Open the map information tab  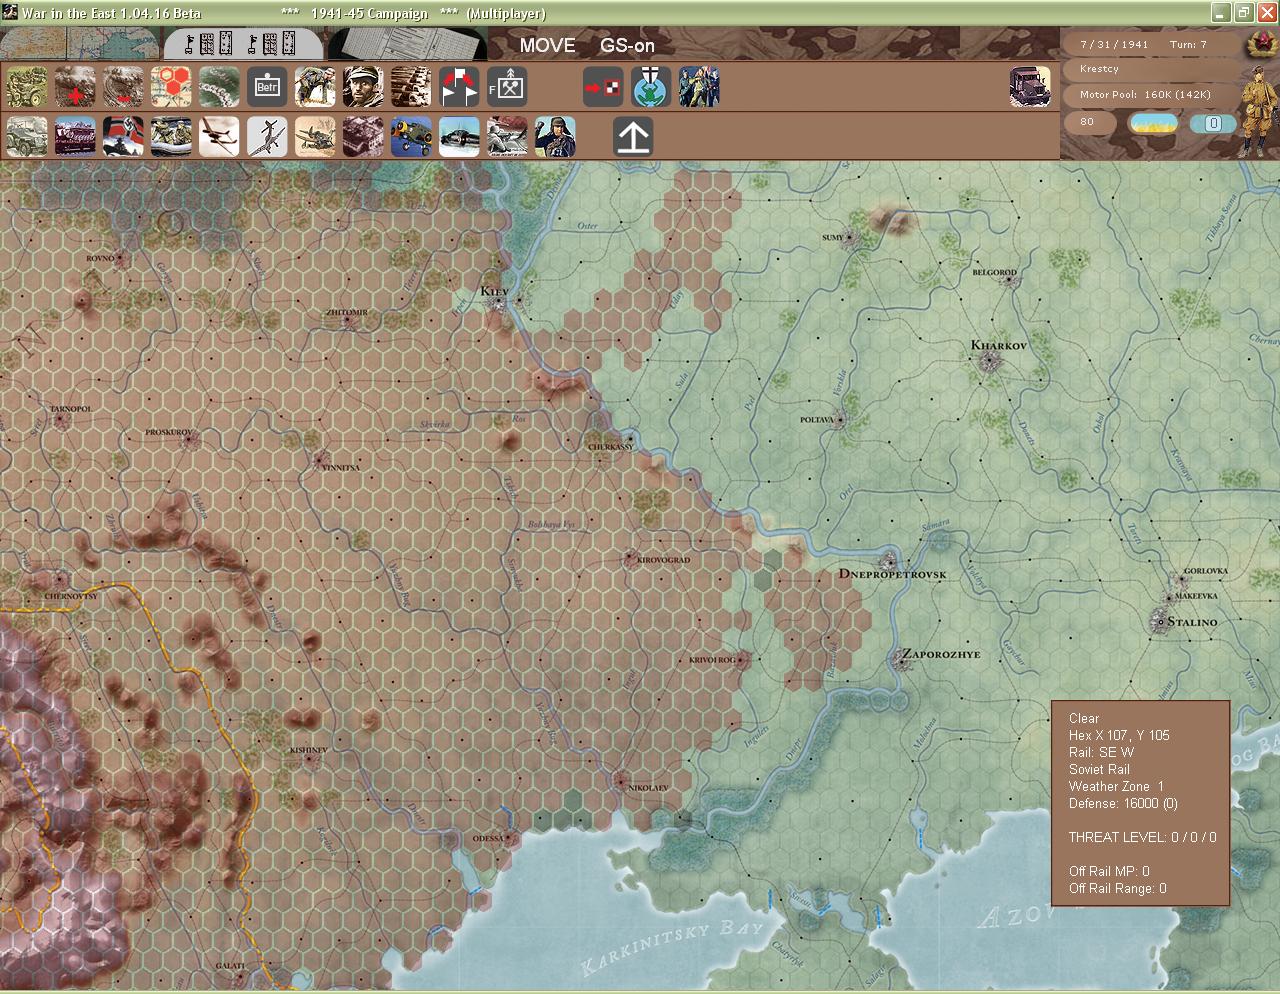(80, 44)
